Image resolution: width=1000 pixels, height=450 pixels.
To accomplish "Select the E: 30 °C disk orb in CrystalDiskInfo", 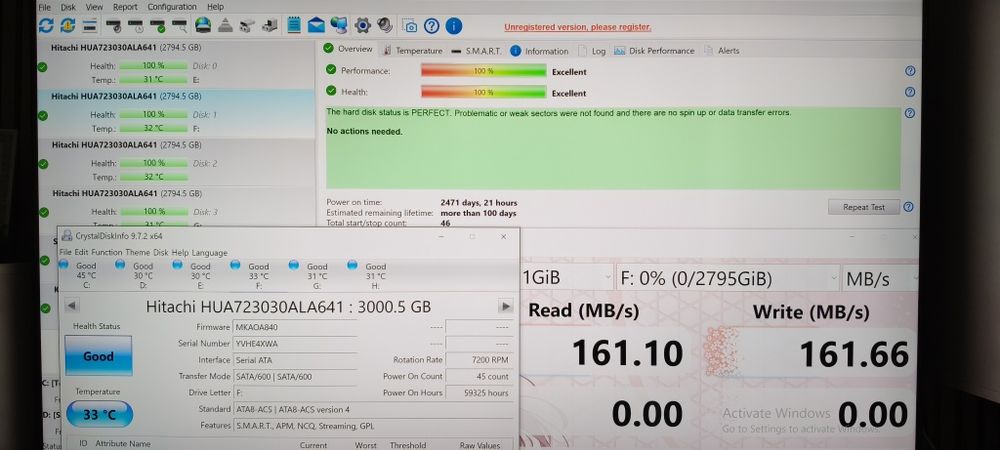I will tap(177, 265).
